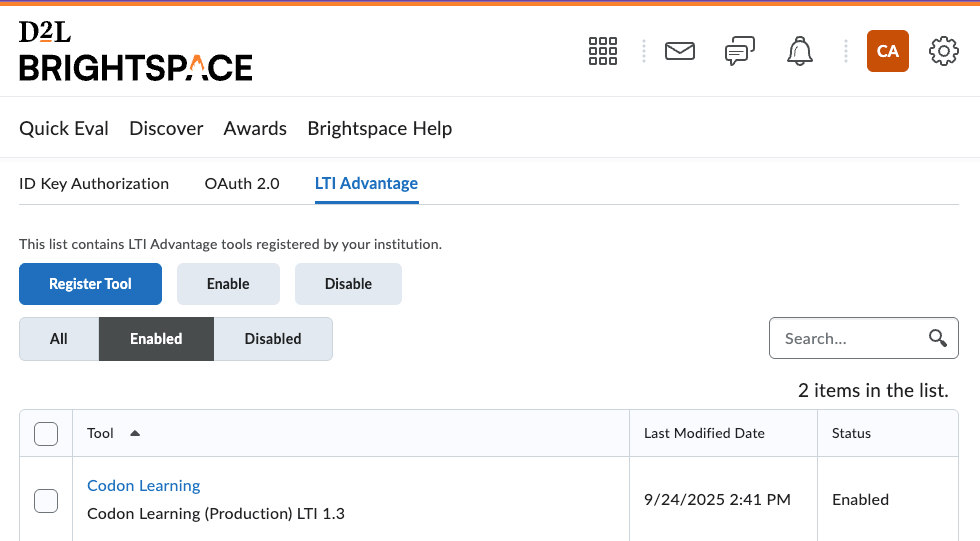Click the Enable button

(x=228, y=284)
